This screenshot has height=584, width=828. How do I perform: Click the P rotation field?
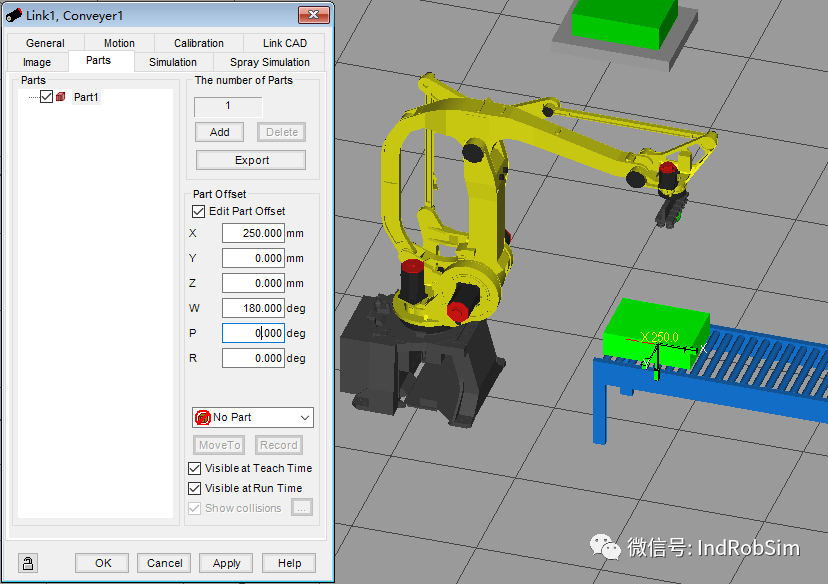pyautogui.click(x=253, y=333)
